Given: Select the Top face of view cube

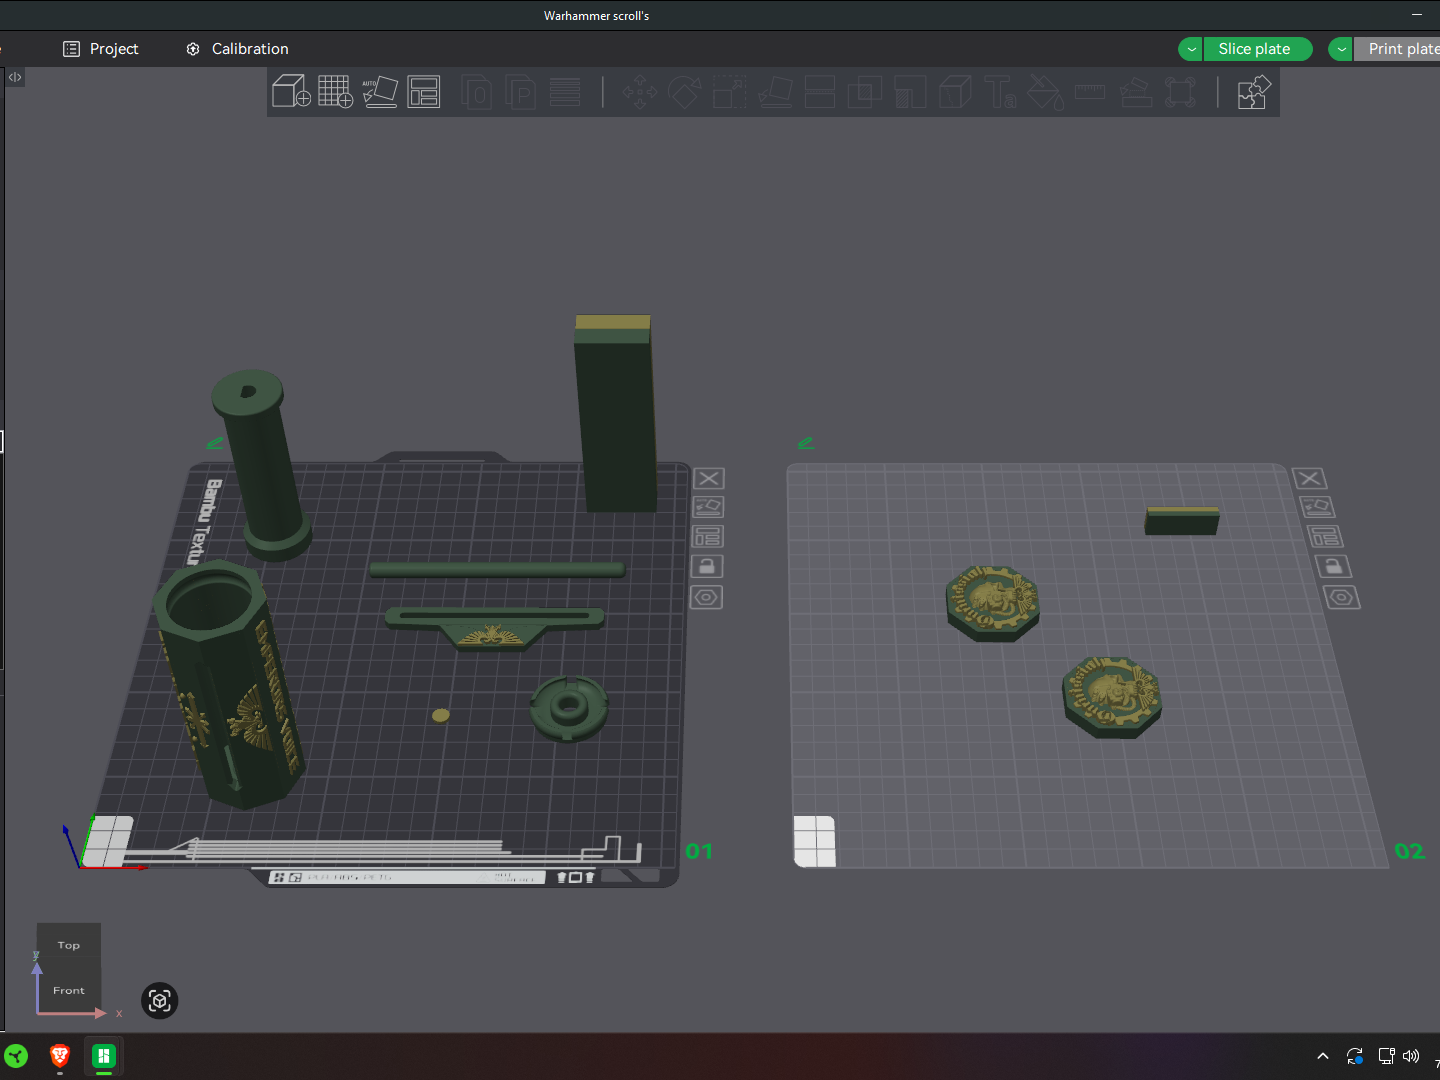Looking at the screenshot, I should click(69, 945).
